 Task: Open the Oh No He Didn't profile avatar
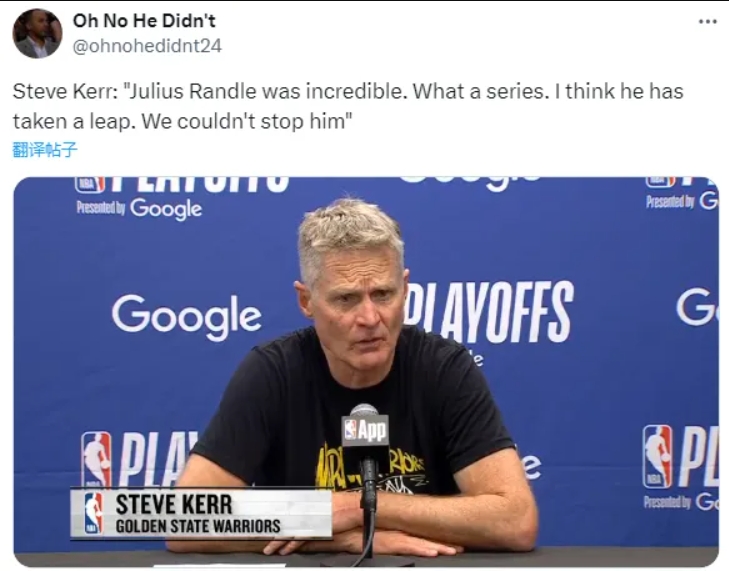[37, 33]
